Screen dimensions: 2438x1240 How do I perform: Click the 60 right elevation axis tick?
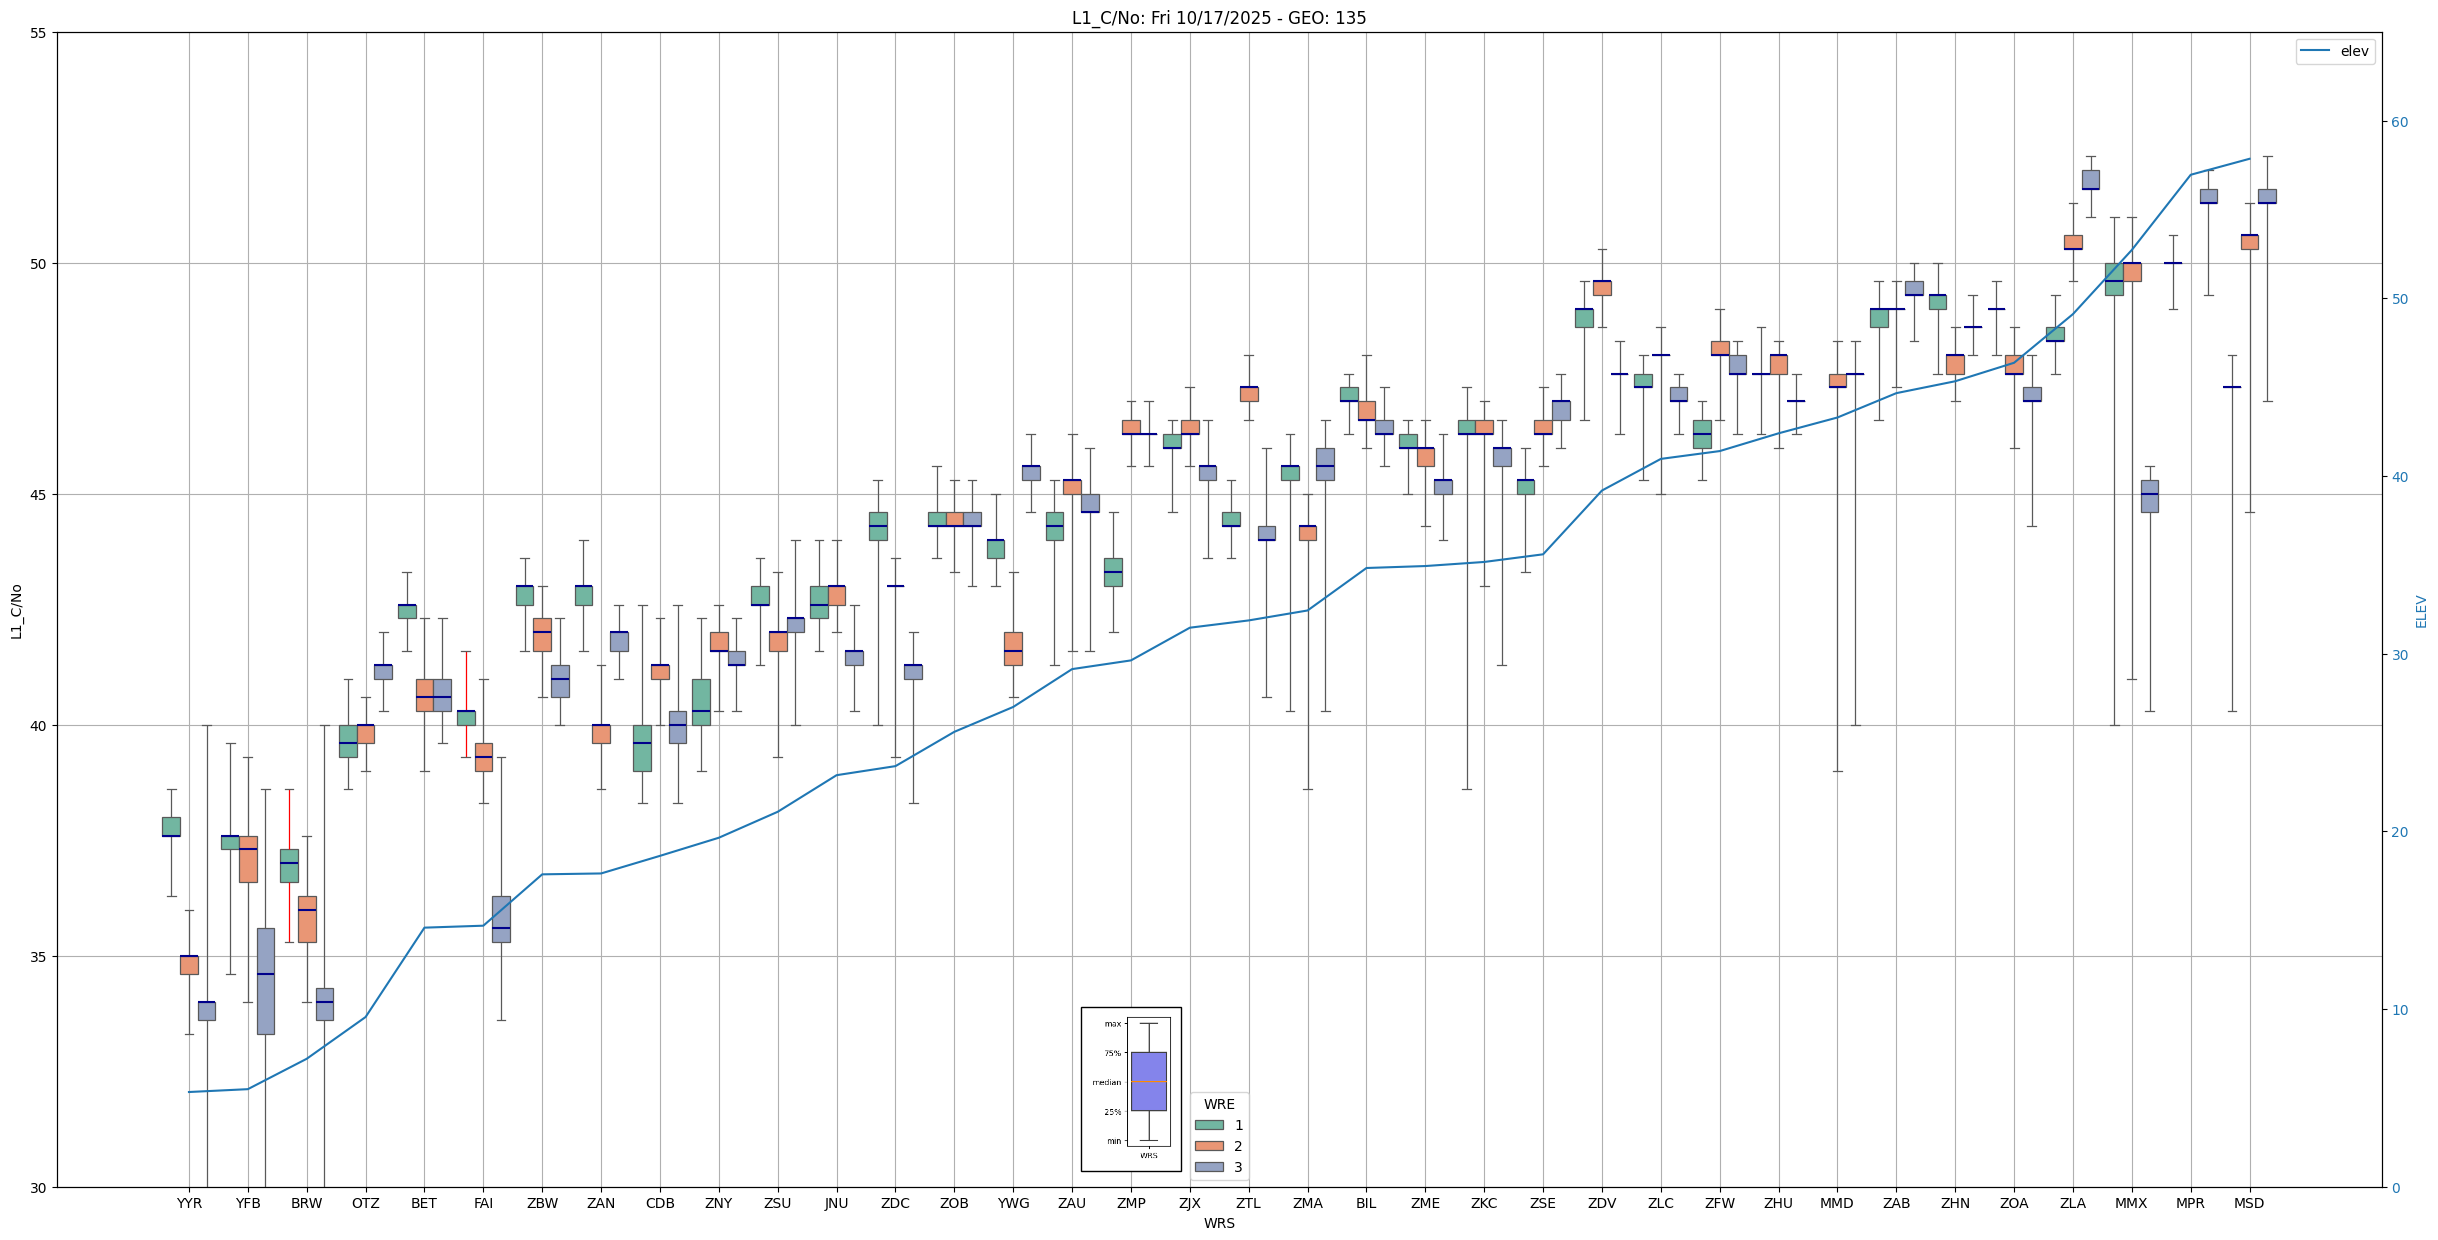[2399, 122]
